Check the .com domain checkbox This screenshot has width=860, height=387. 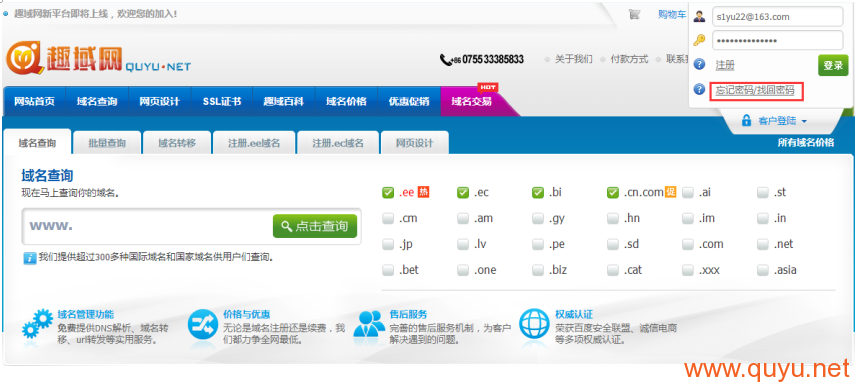tap(688, 244)
